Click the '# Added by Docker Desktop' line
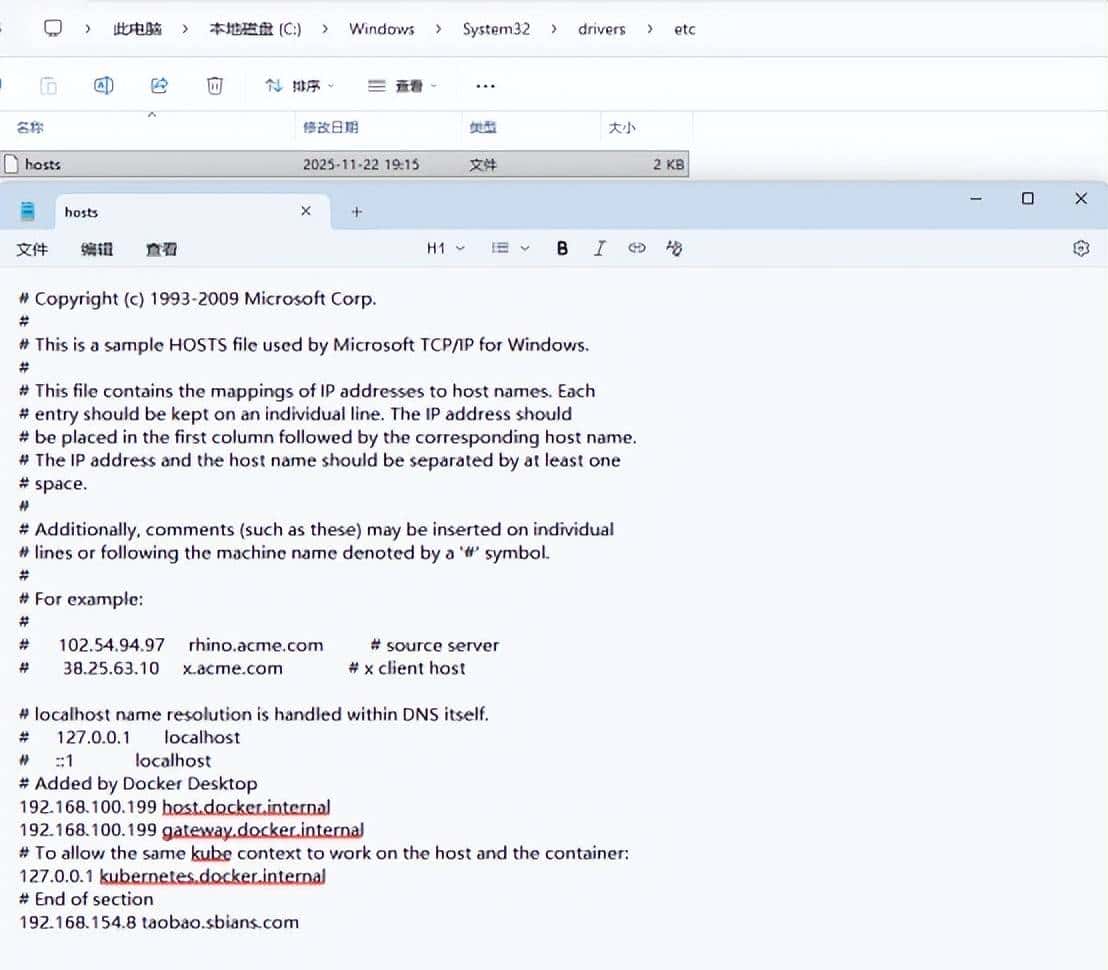Screen dimensions: 1108x970 [138, 783]
